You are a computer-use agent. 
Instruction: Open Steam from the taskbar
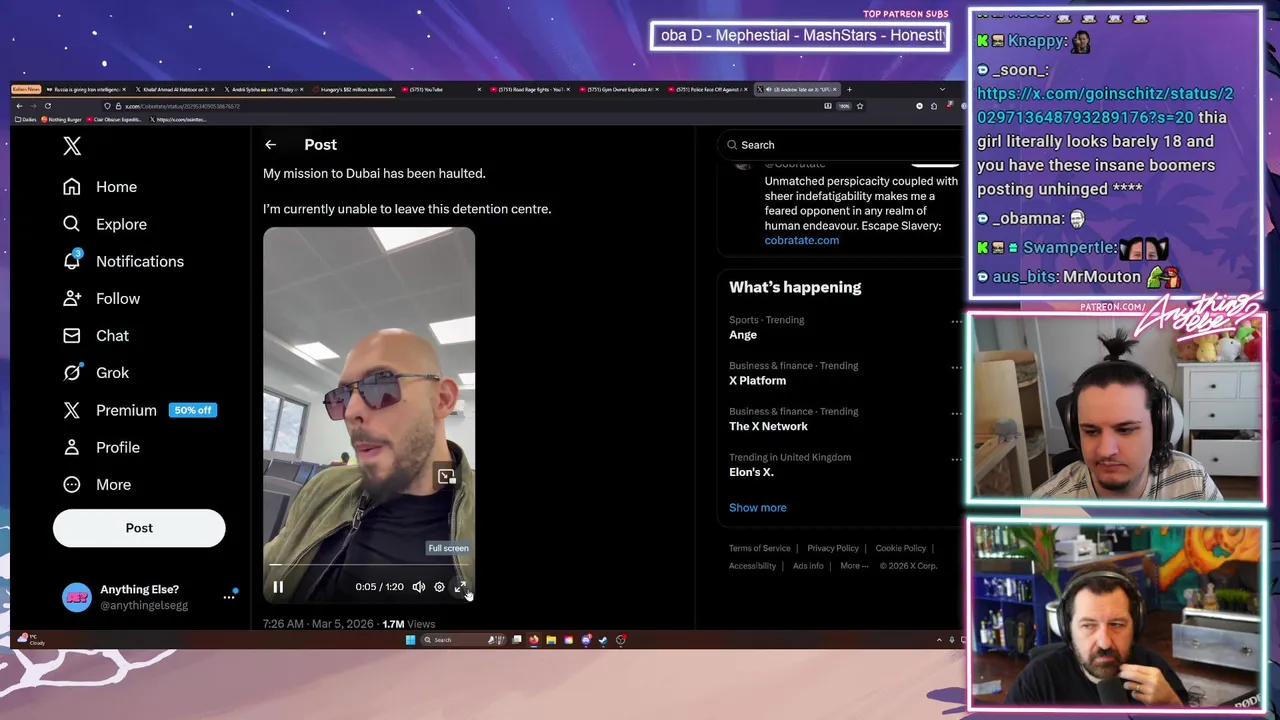coord(603,640)
